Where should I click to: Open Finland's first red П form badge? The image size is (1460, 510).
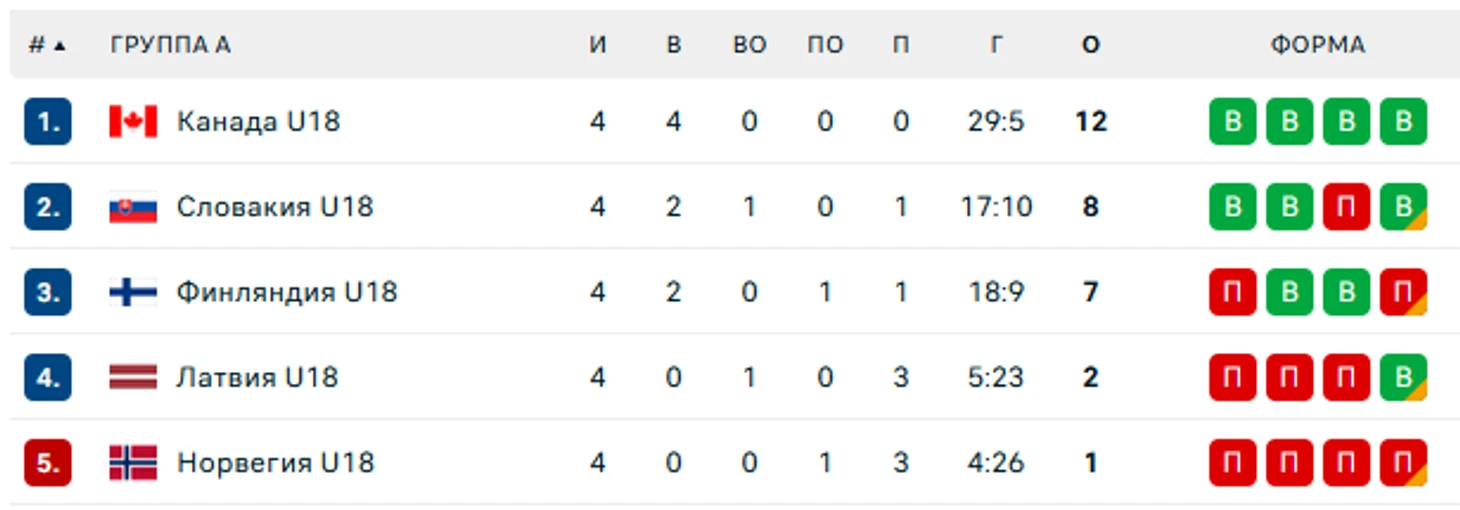pos(1232,292)
